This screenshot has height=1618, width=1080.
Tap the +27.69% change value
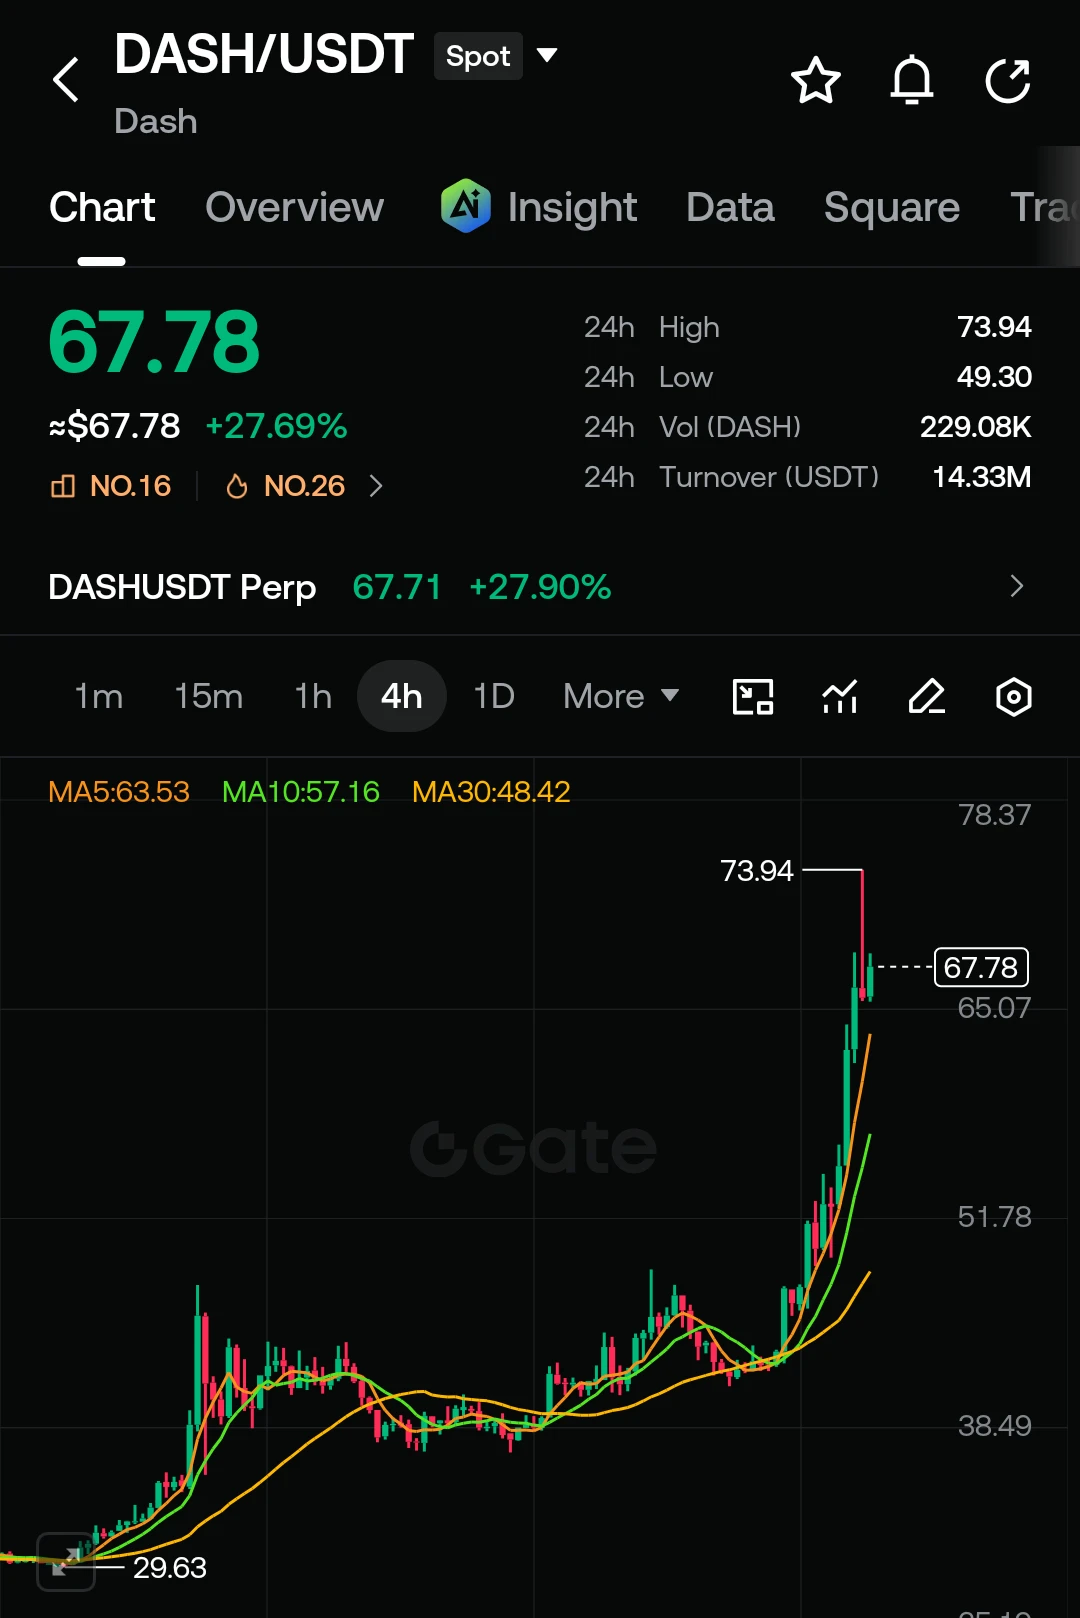coord(276,426)
